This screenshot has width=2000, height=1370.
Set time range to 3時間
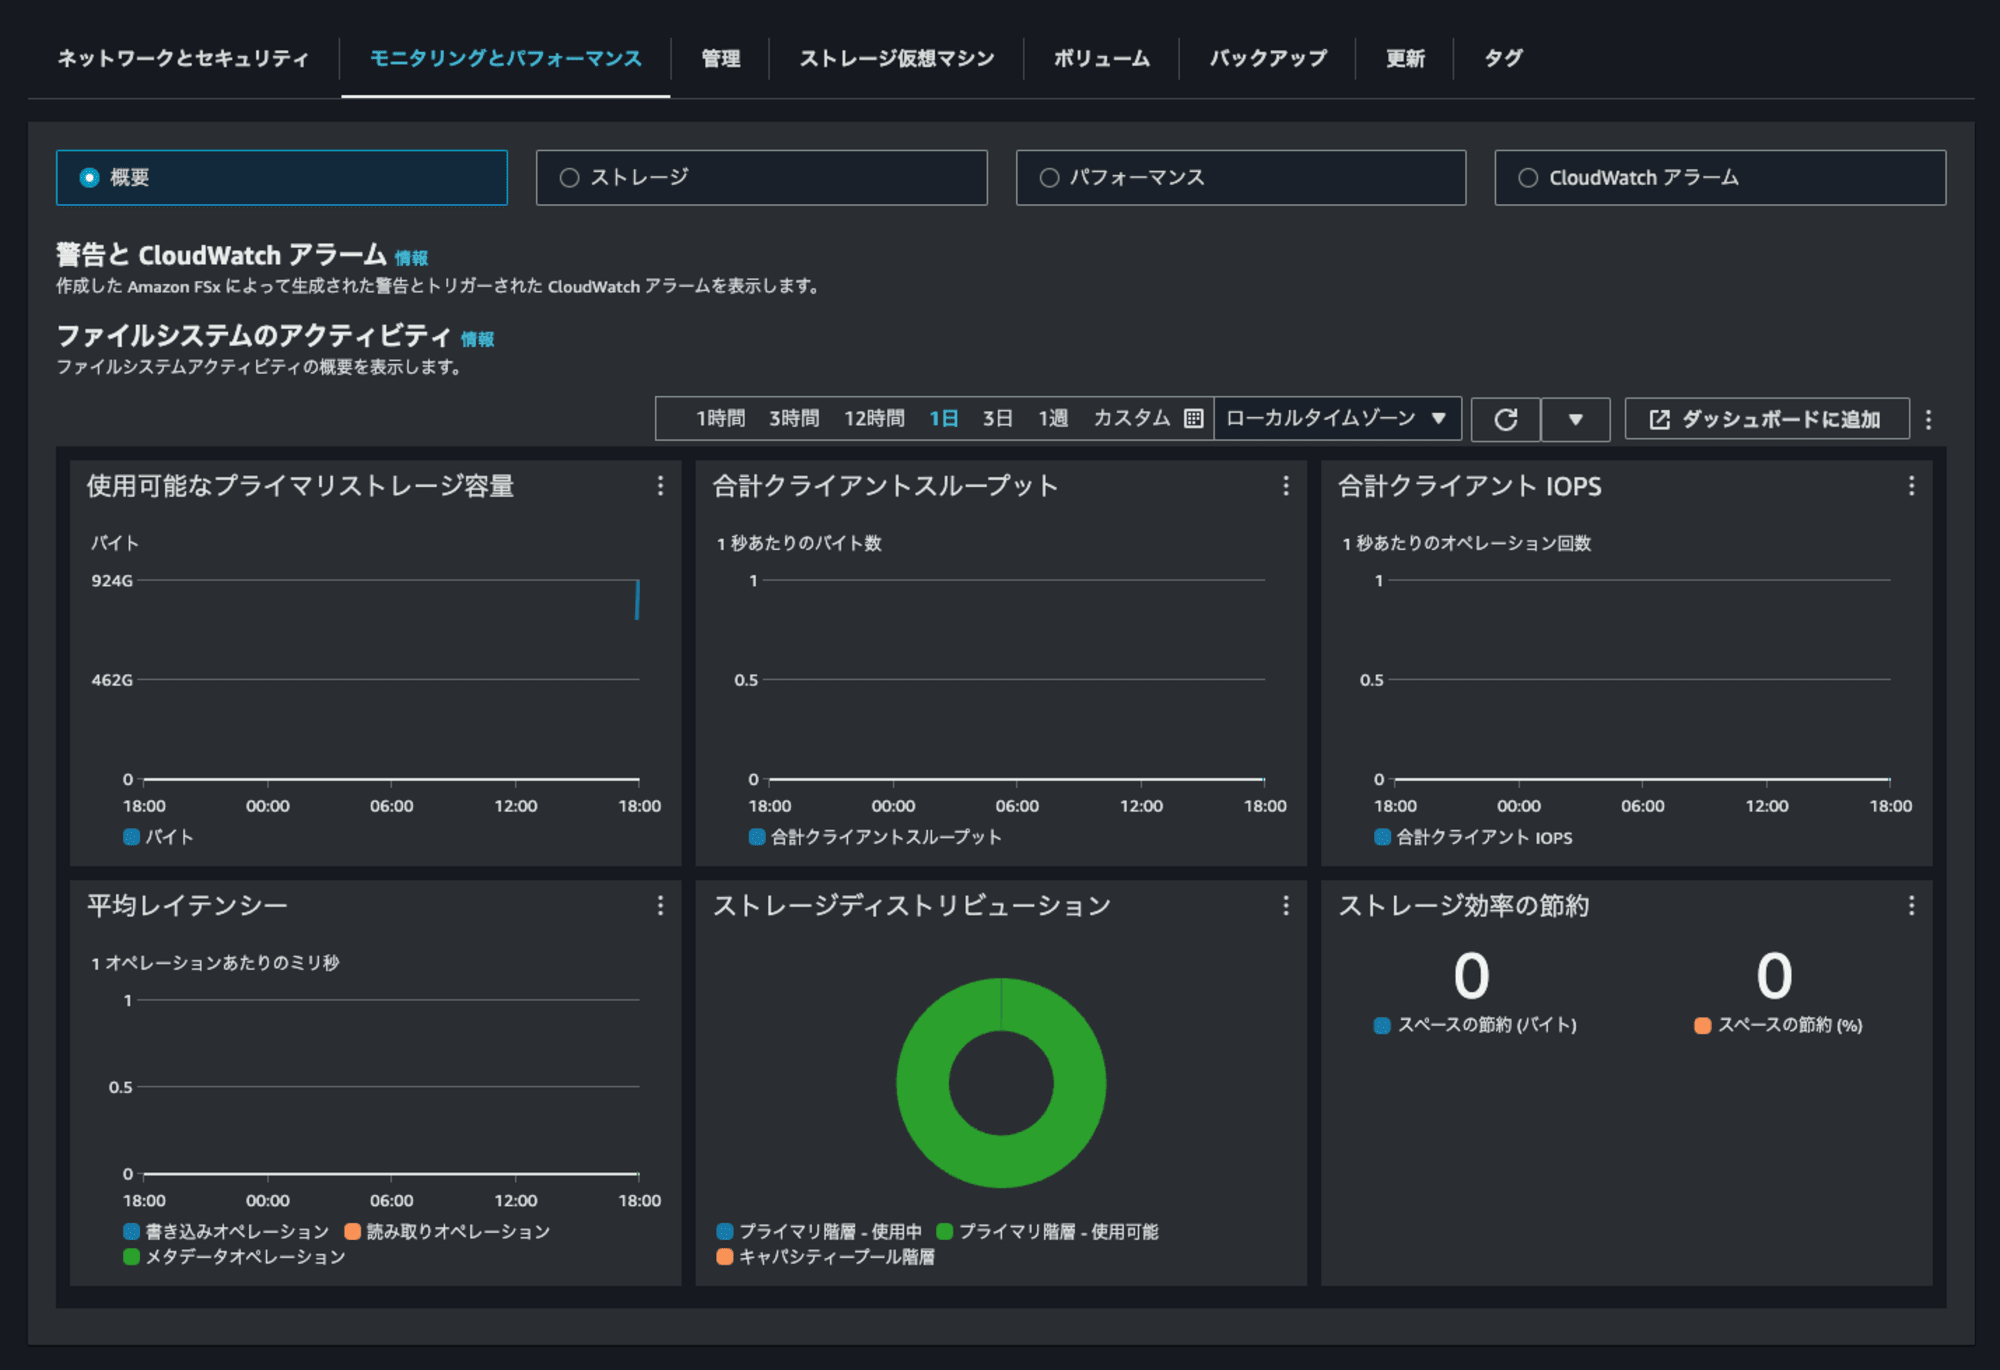click(x=794, y=418)
